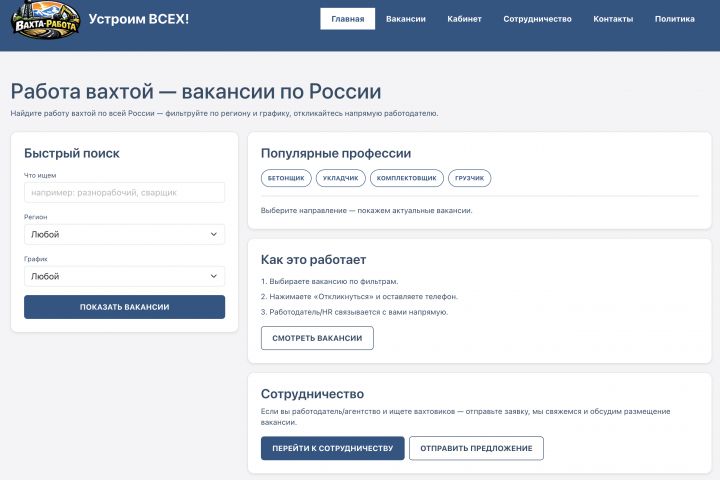Click the ОТПРАВИТЬ ПРЕДЛОЖЕНИЕ button
Image resolution: width=720 pixels, height=480 pixels.
(x=476, y=448)
